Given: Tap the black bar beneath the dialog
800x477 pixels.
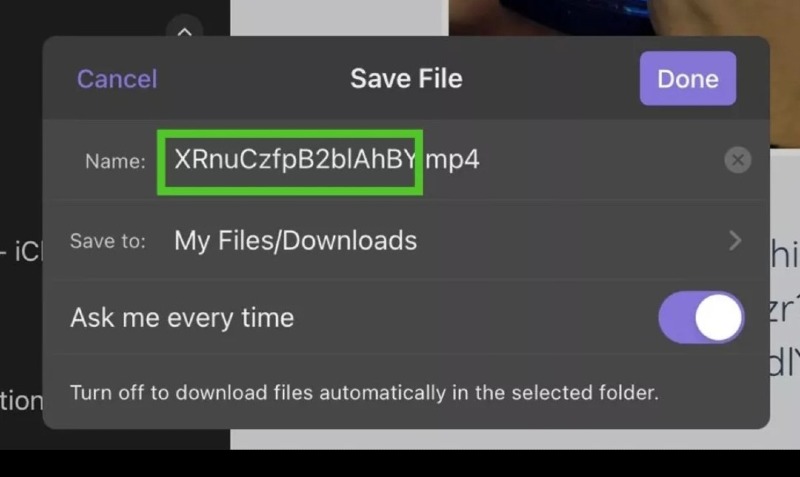Looking at the screenshot, I should [400, 463].
